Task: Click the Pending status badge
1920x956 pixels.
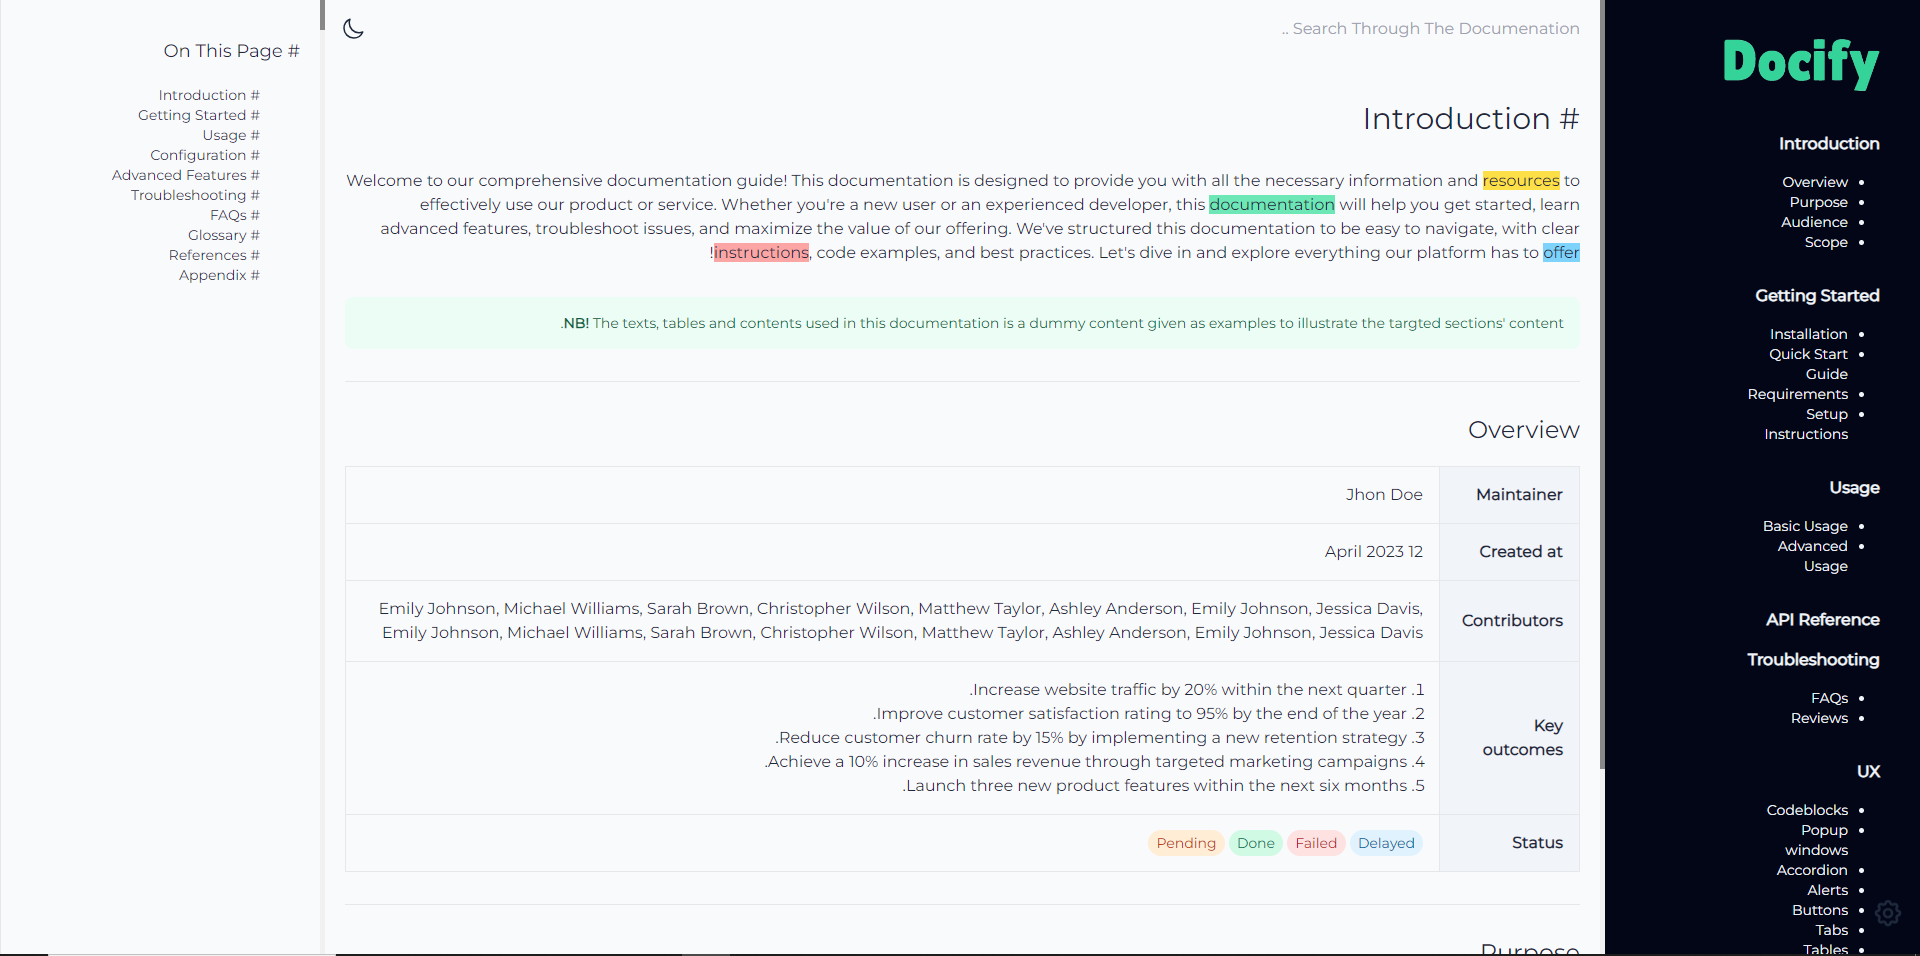Action: [x=1185, y=842]
